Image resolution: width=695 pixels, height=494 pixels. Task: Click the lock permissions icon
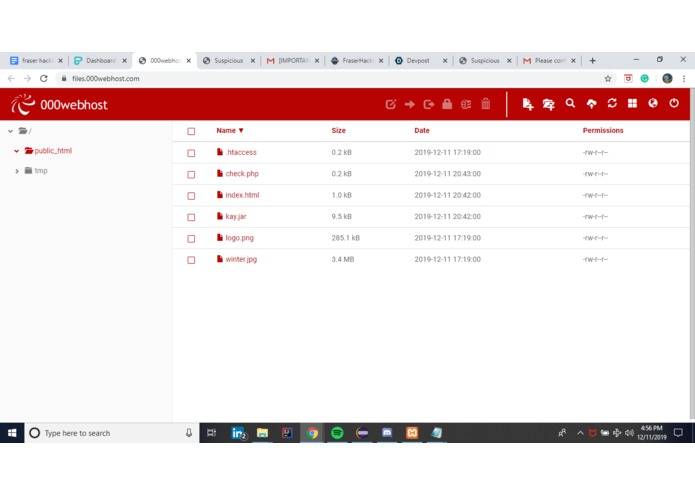pos(447,104)
